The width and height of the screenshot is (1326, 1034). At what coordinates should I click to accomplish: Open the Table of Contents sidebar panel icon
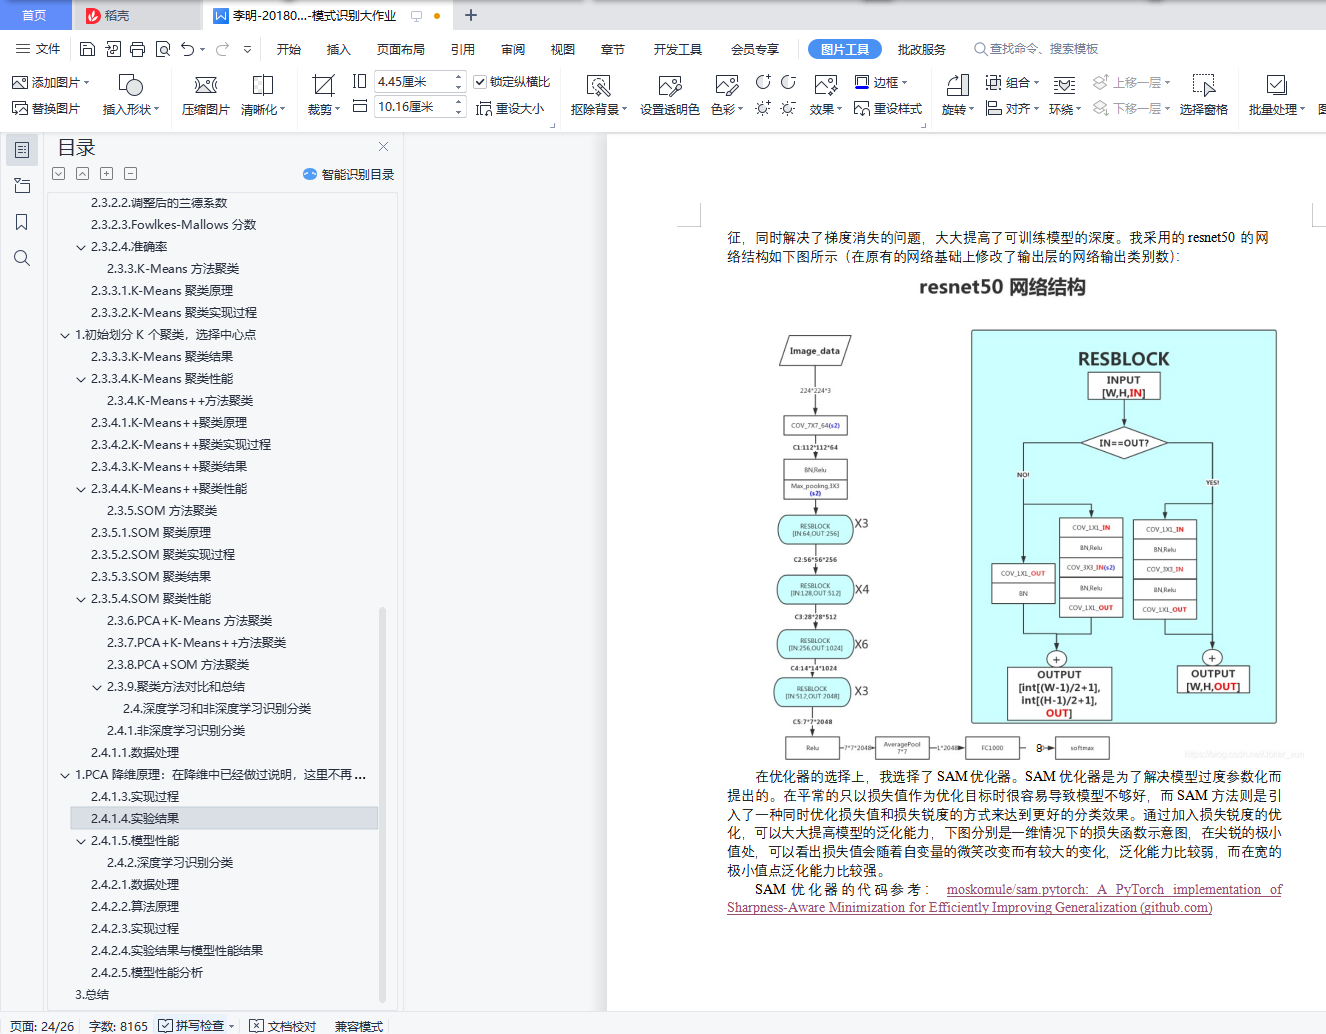(x=22, y=150)
